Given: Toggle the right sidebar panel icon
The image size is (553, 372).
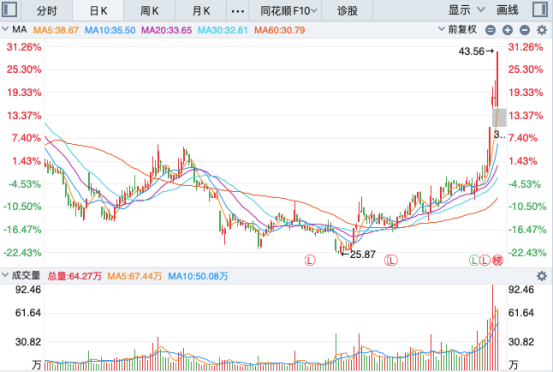Looking at the screenshot, I should click(540, 10).
